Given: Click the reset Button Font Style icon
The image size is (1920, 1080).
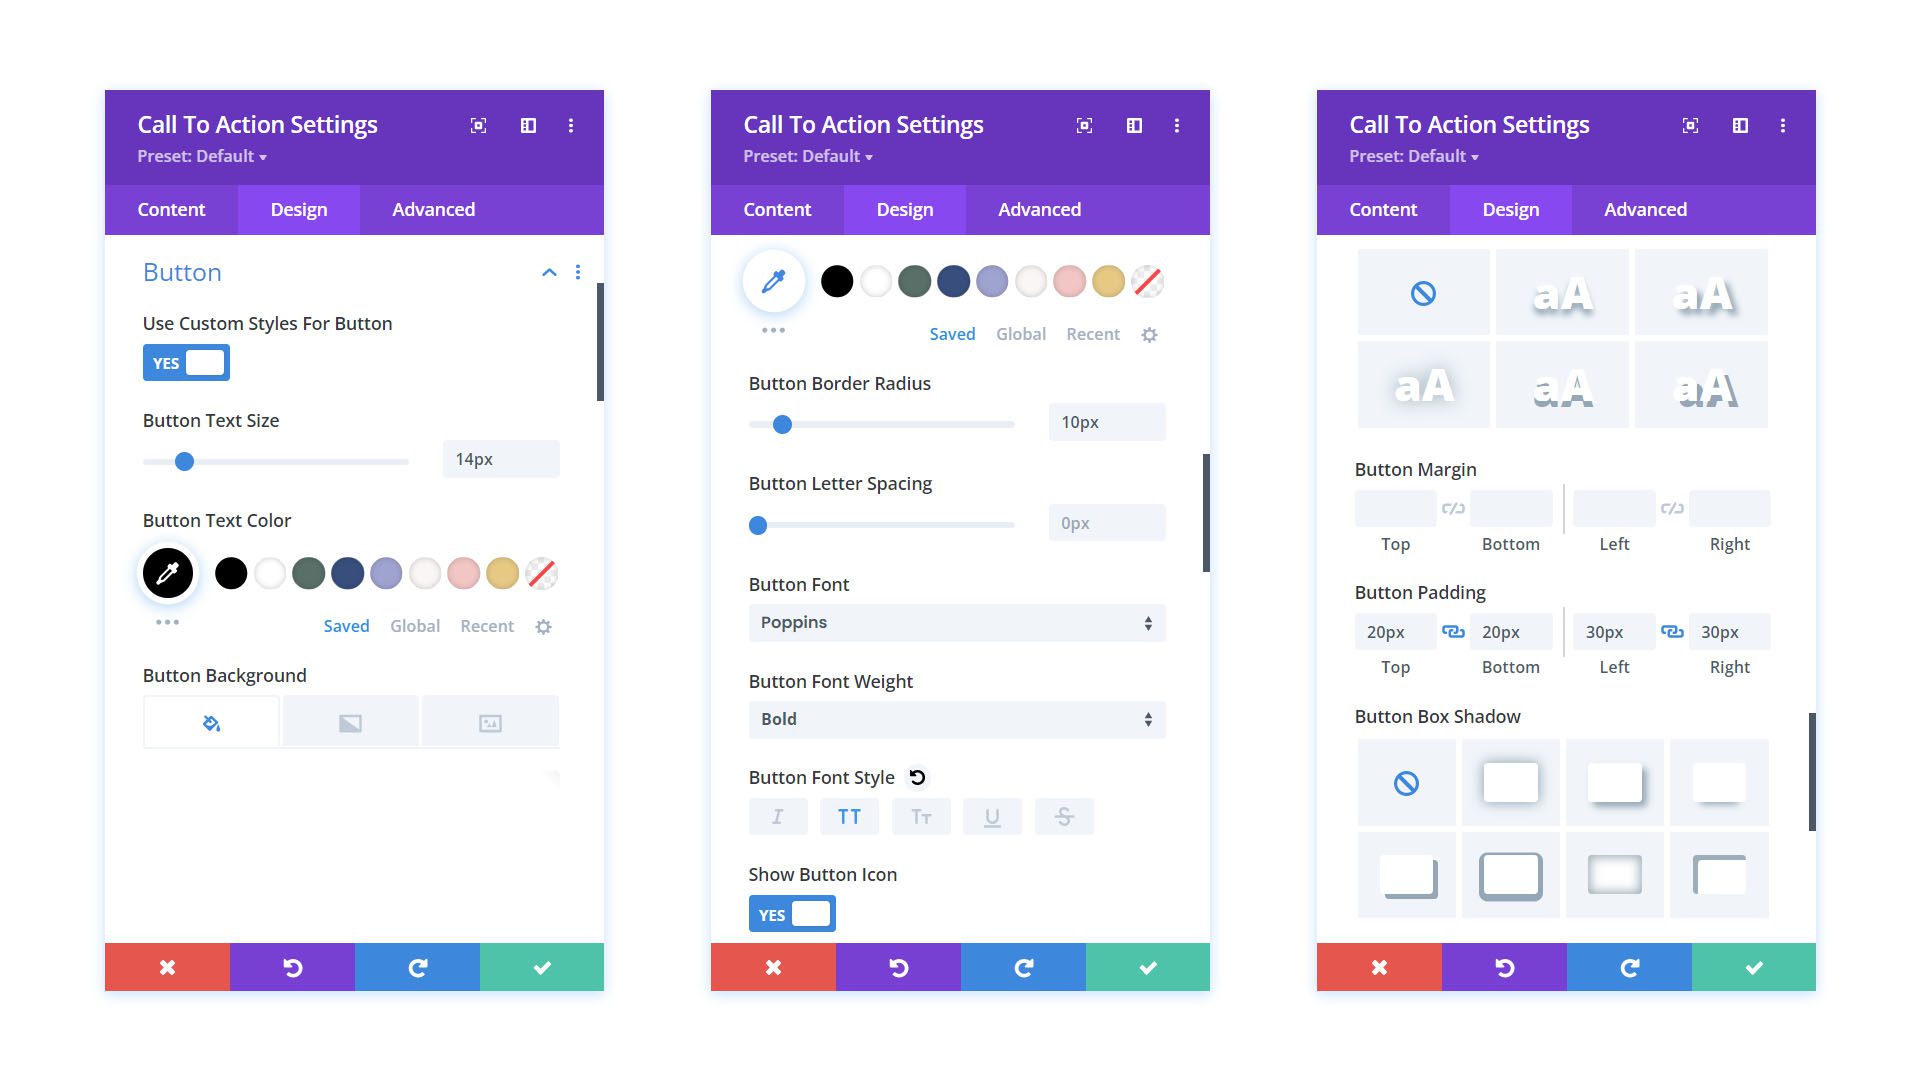Looking at the screenshot, I should click(x=919, y=777).
